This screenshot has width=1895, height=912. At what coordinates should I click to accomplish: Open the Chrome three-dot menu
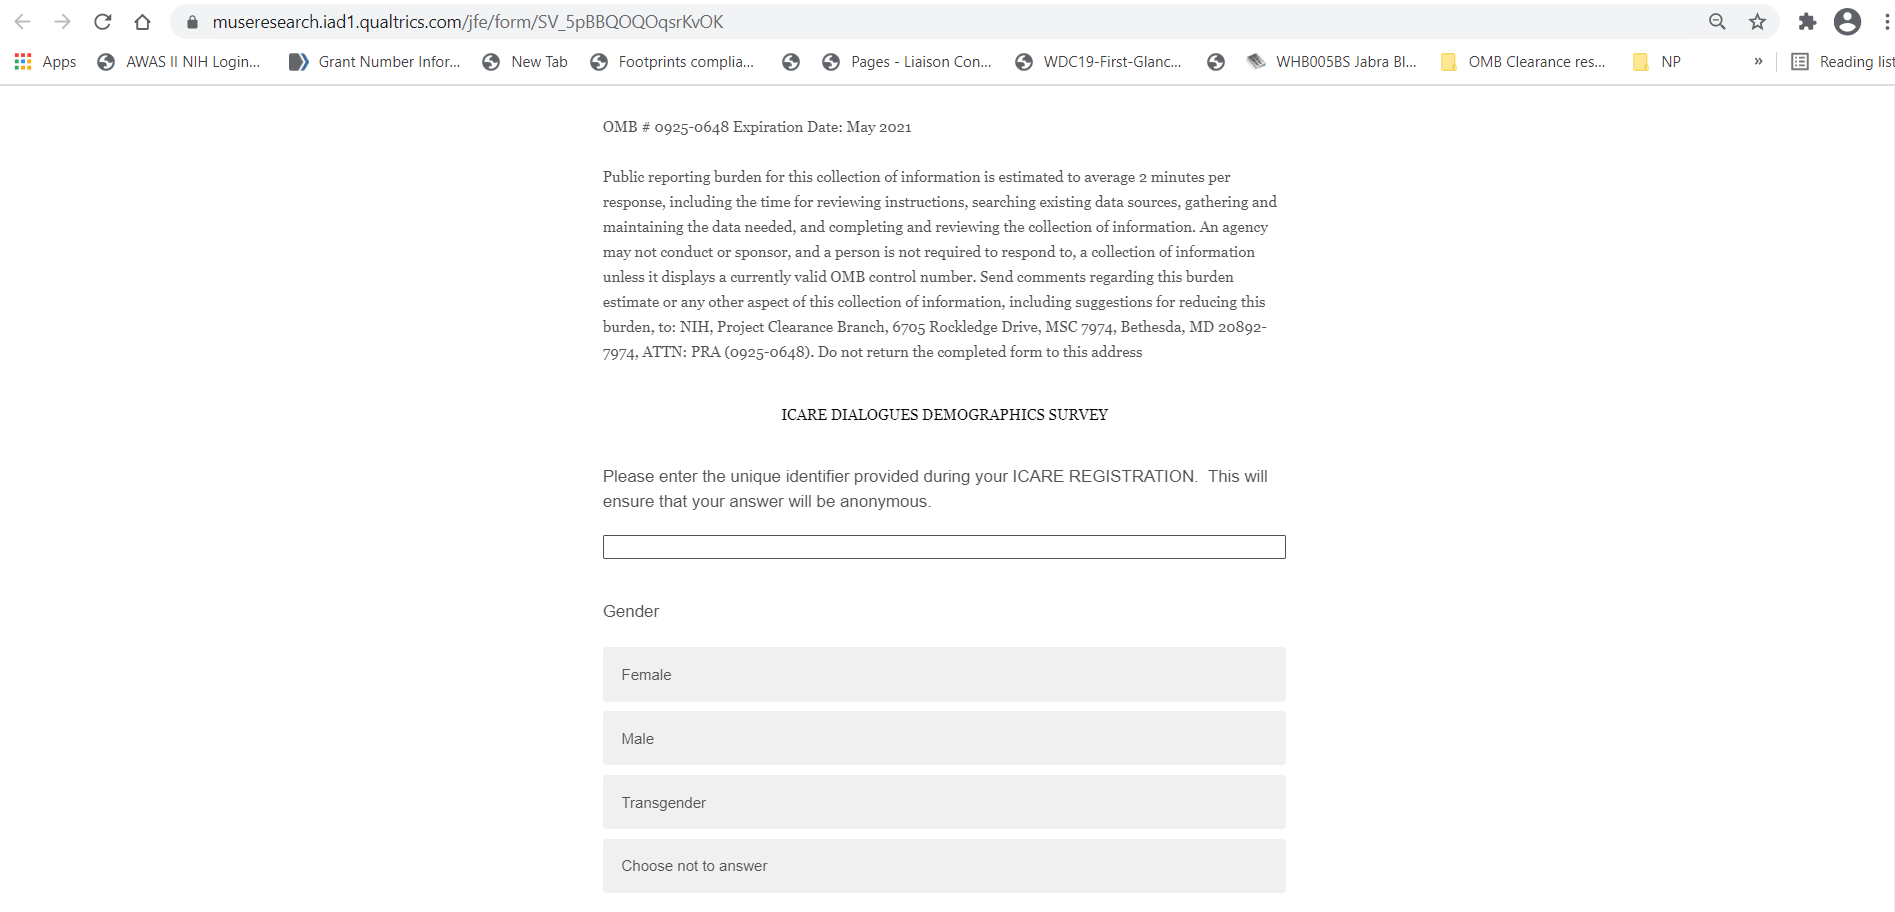click(x=1886, y=22)
